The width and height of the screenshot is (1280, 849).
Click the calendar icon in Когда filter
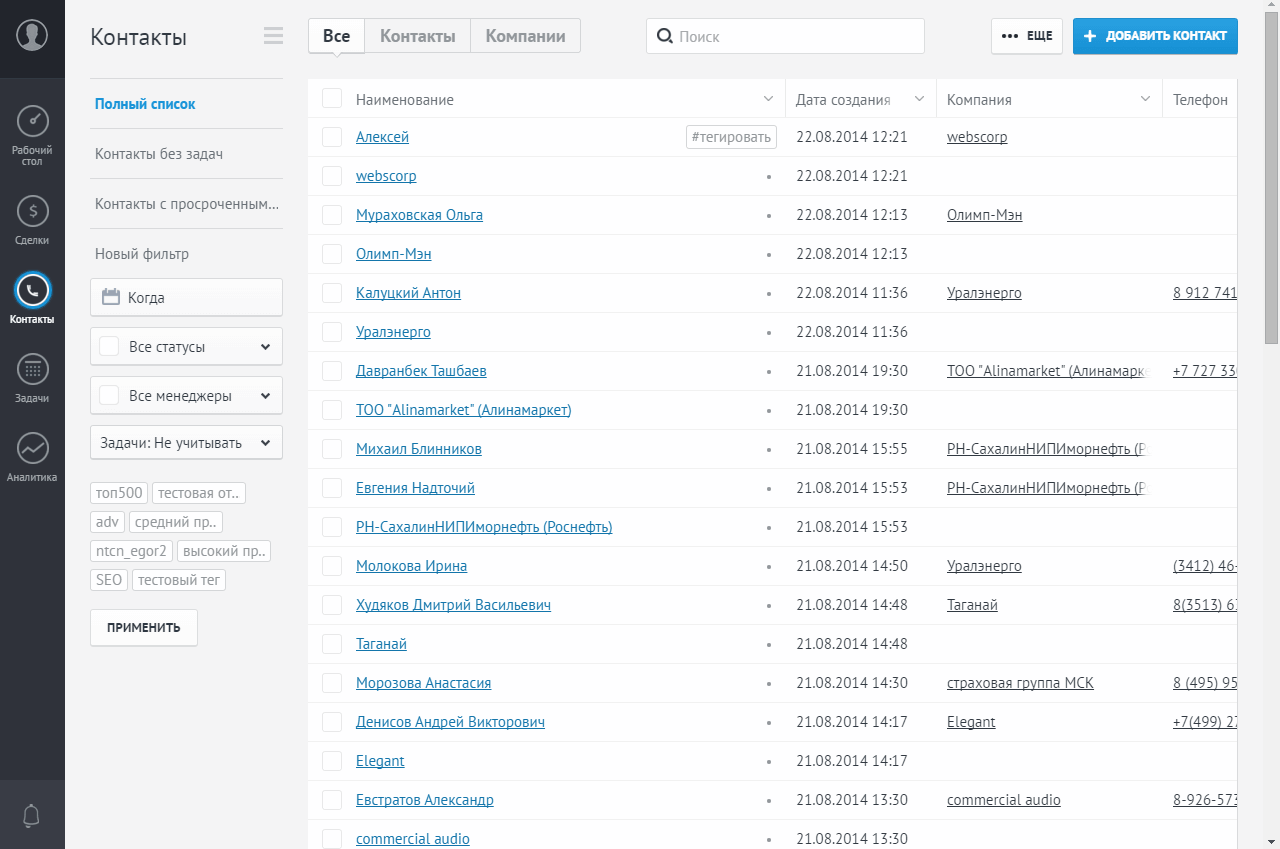pos(111,297)
